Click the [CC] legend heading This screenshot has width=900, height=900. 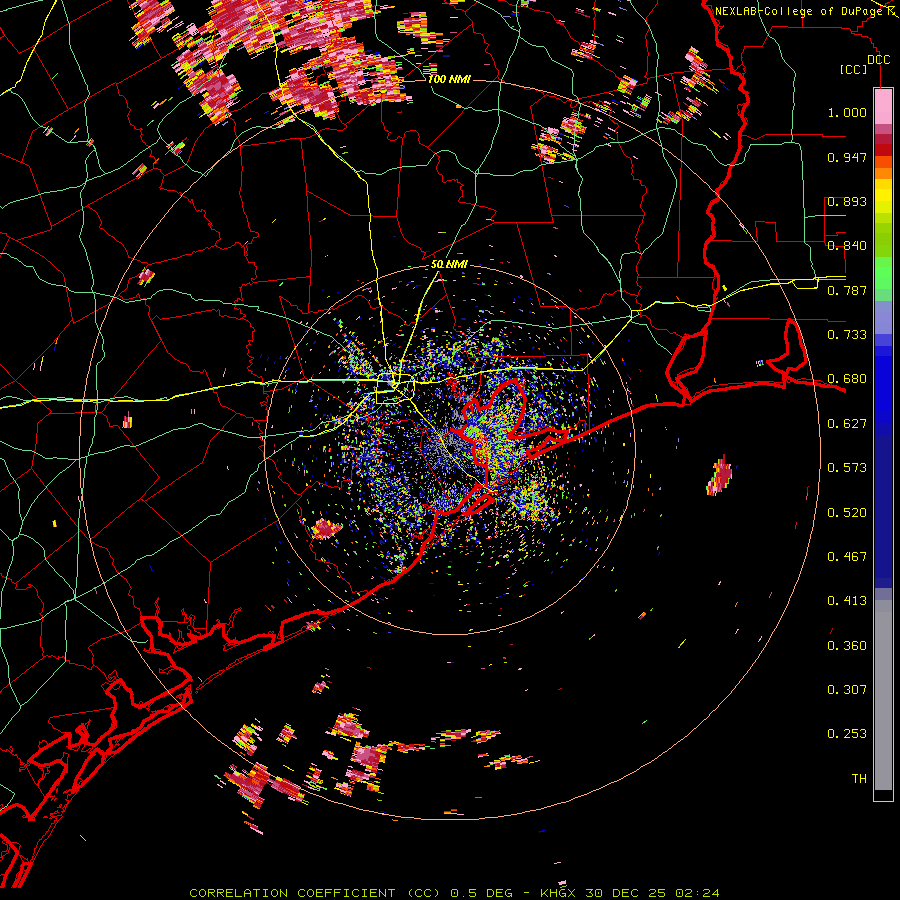click(853, 69)
